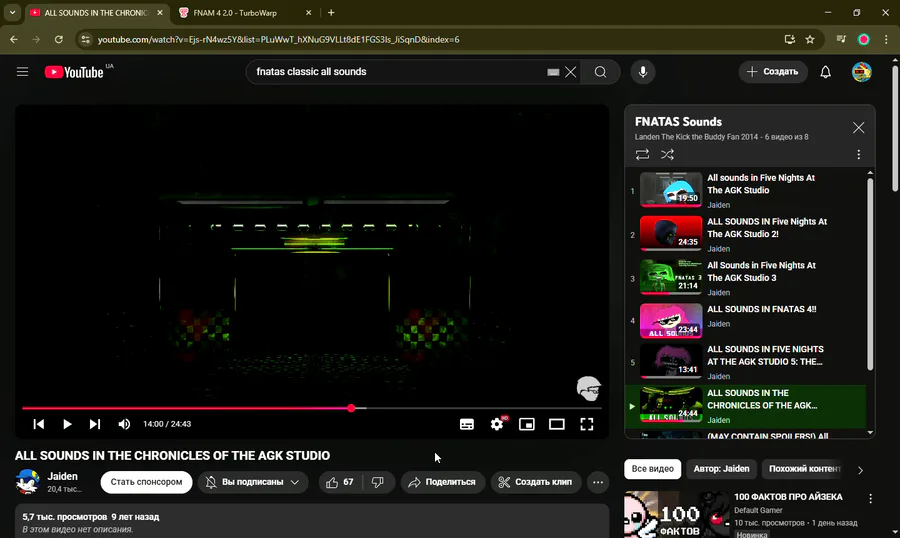Toggle subtitles on the player
Viewport: 900px width, 538px height.
coord(467,424)
